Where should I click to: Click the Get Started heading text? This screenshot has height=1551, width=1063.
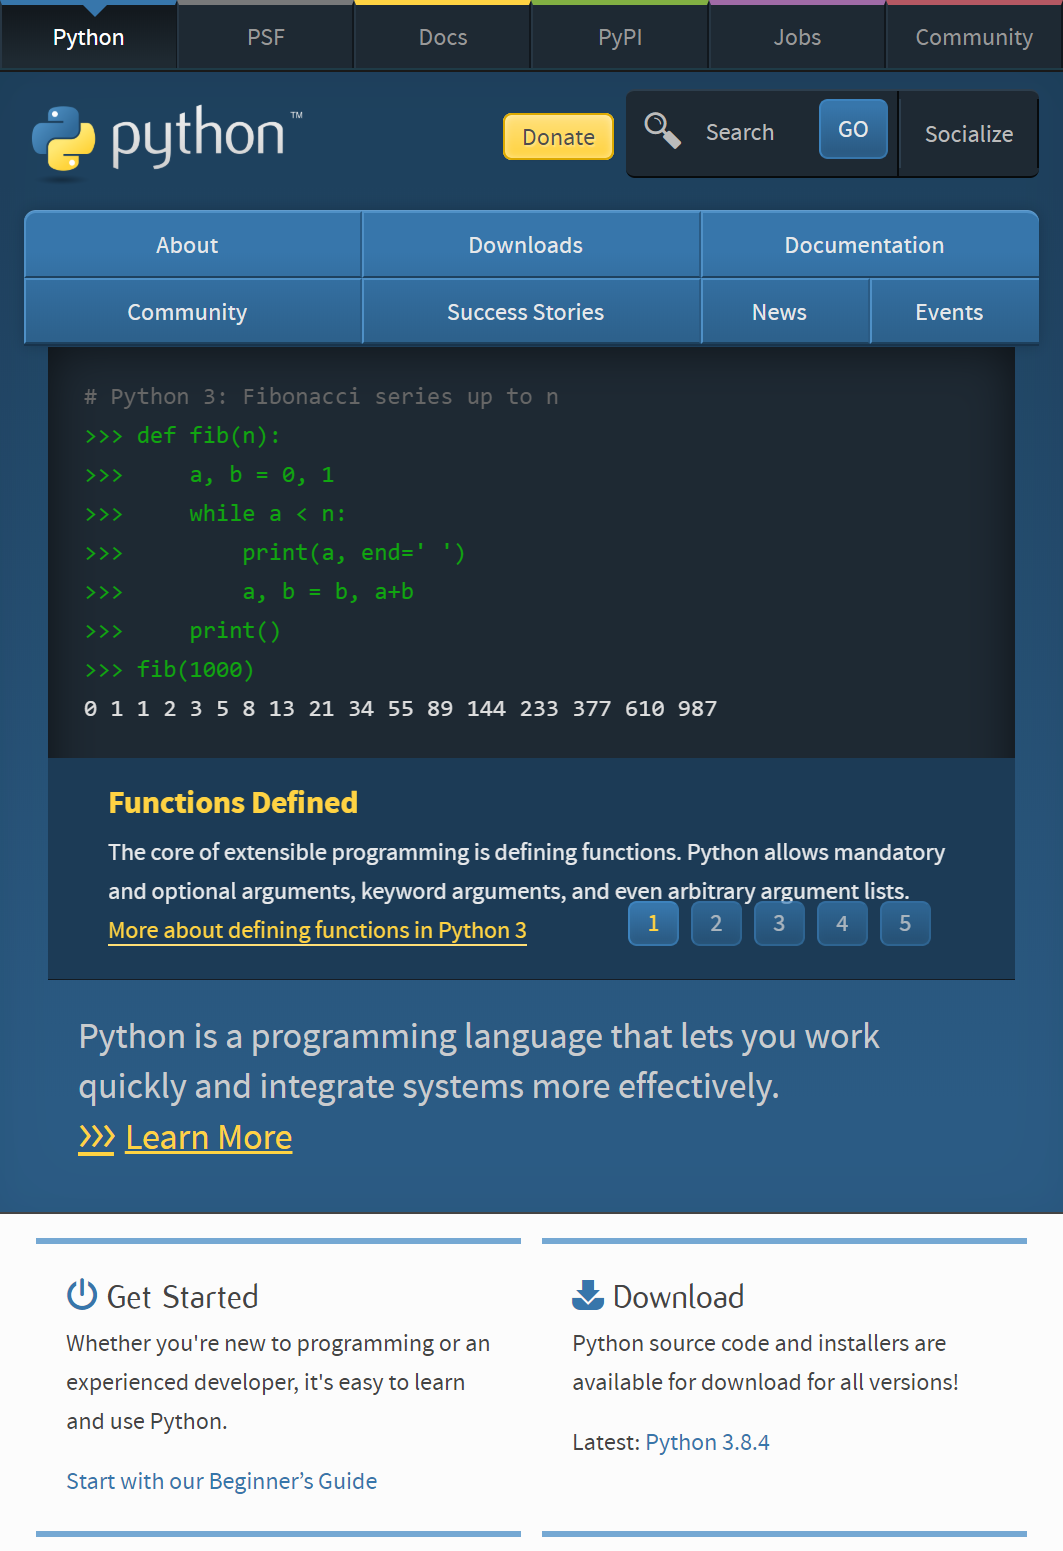coord(182,1297)
